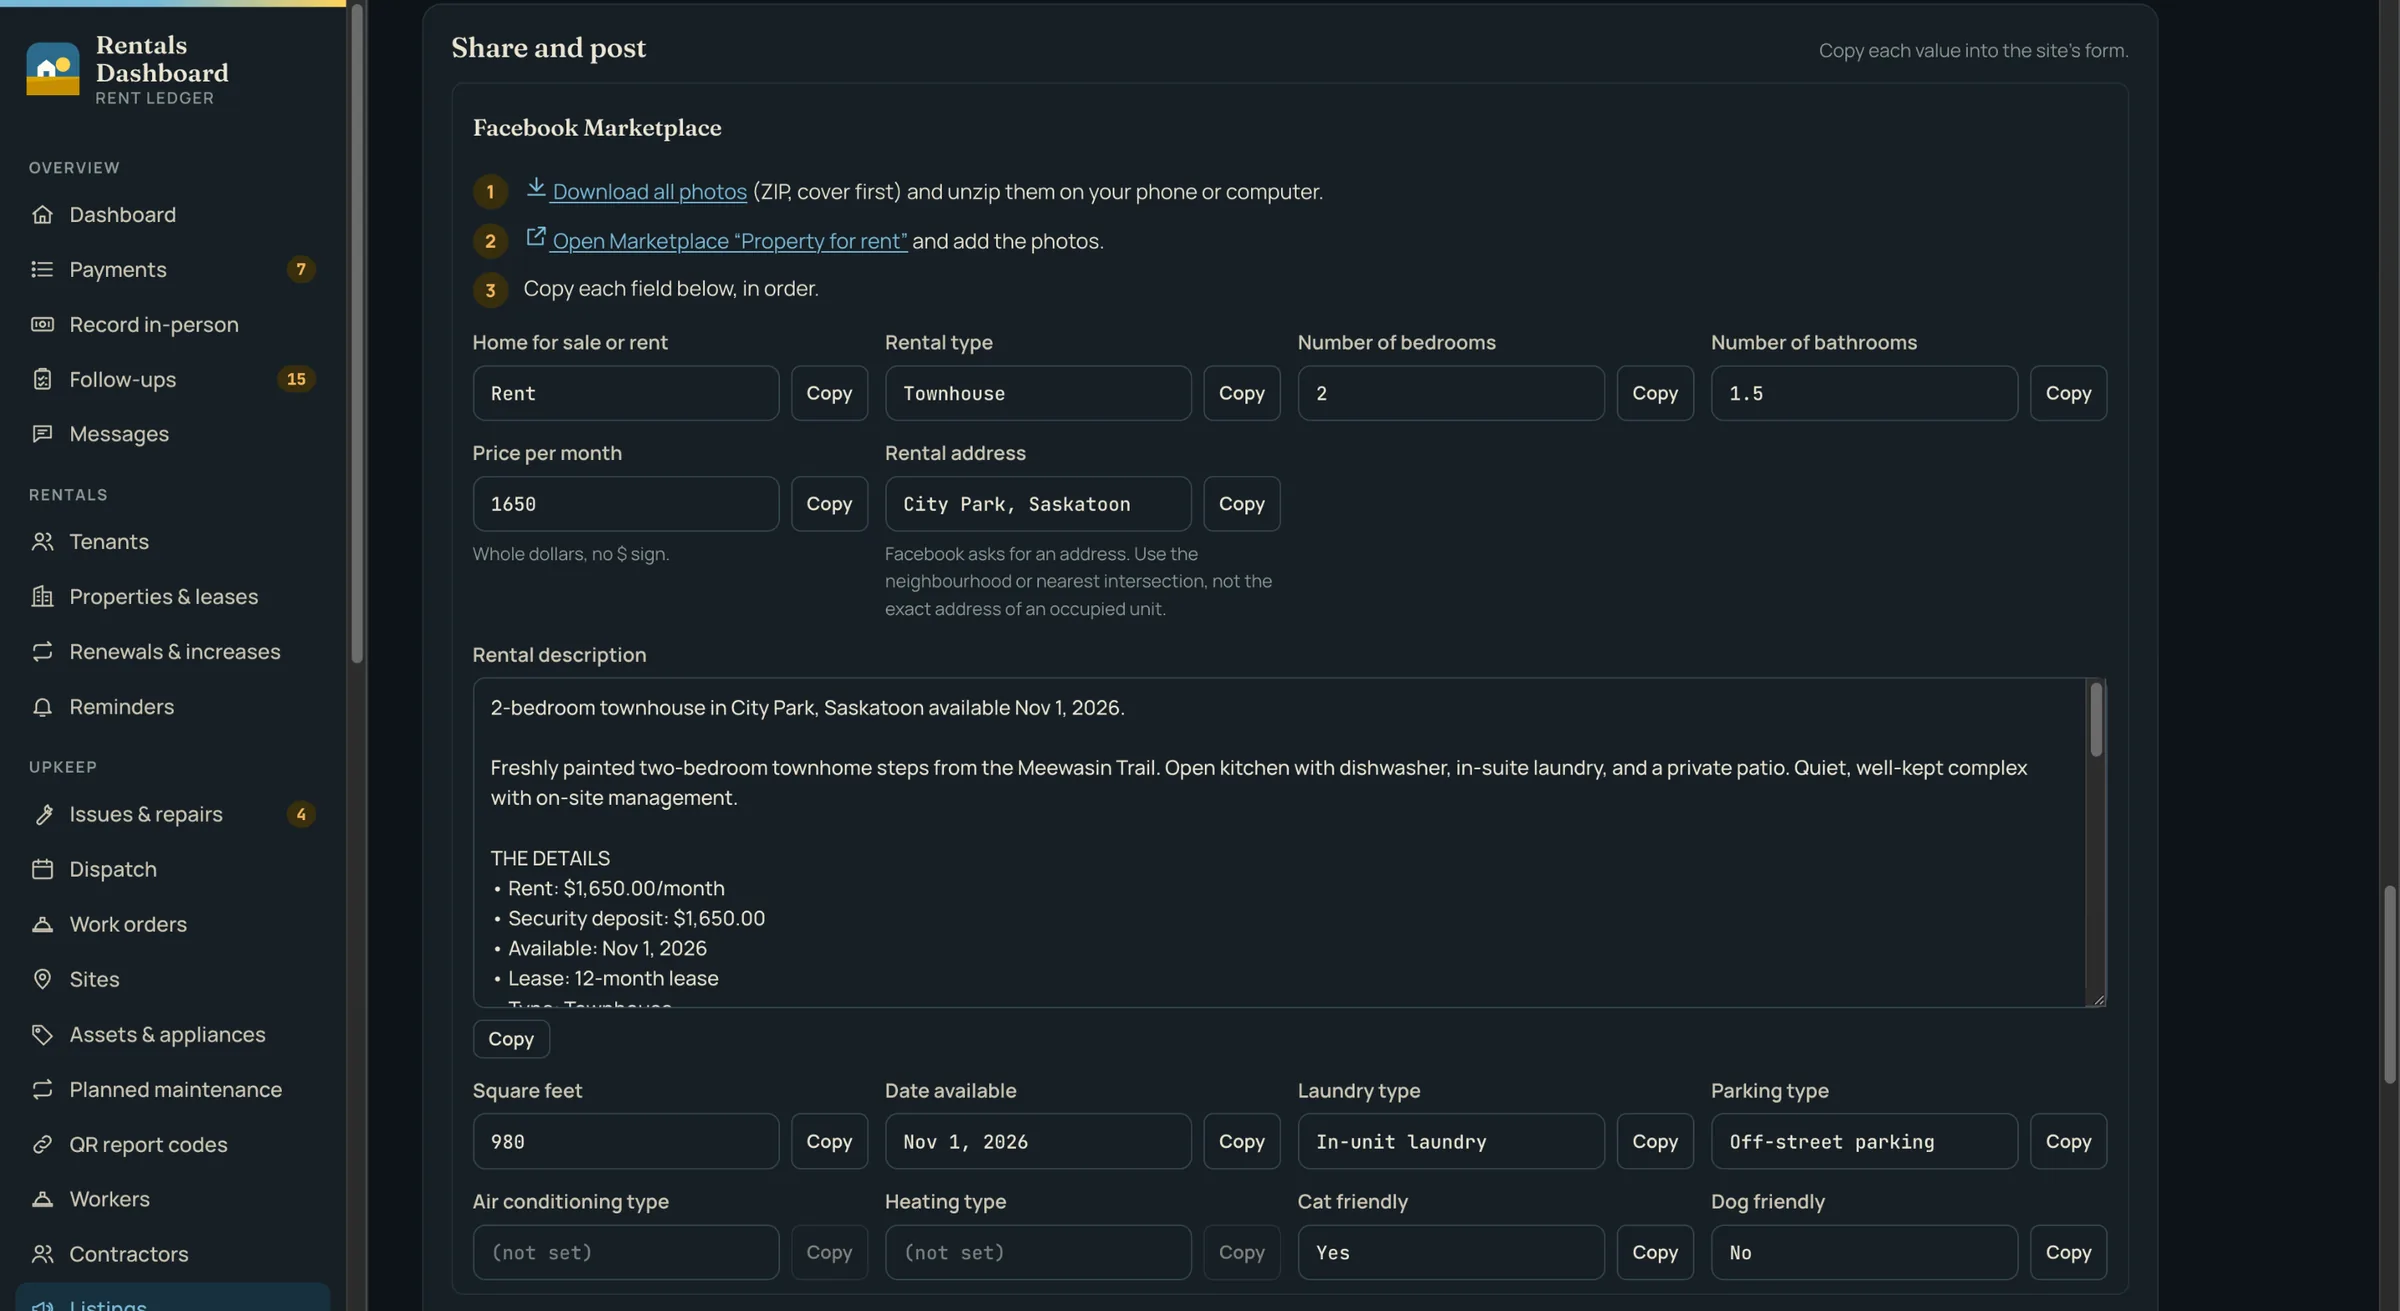
Task: Click the download arrow icon beside all photos
Action: tap(536, 187)
